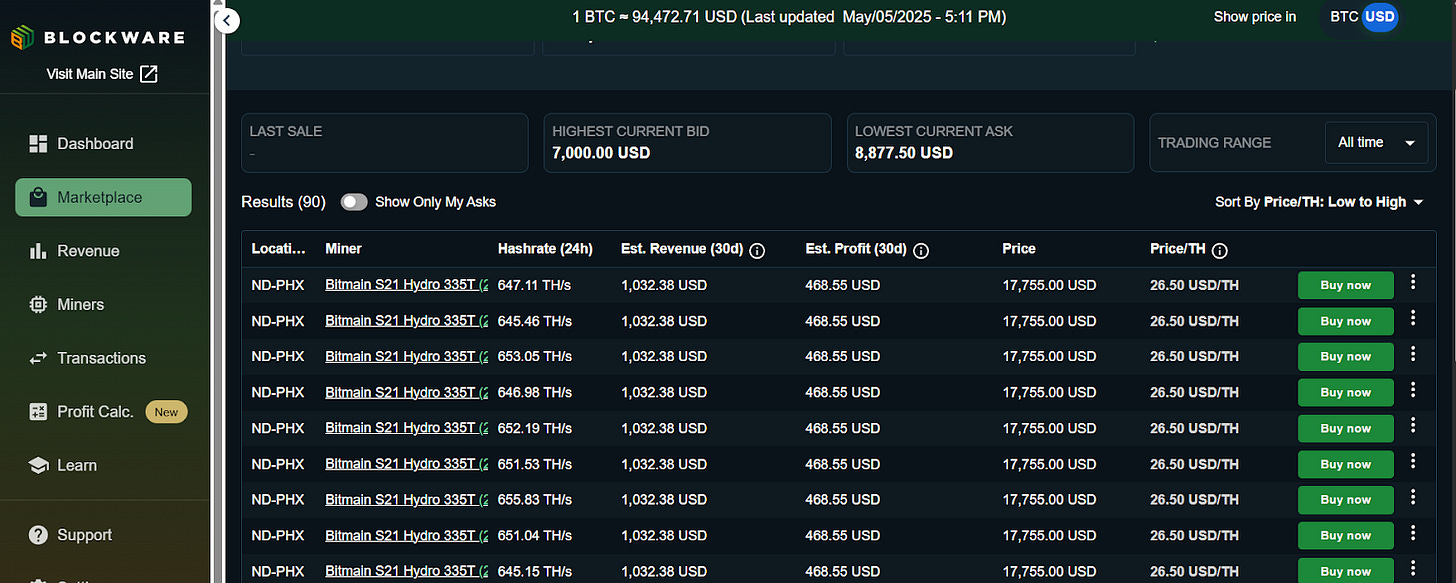Go to the Revenue section
The image size is (1456, 583).
tap(103, 251)
